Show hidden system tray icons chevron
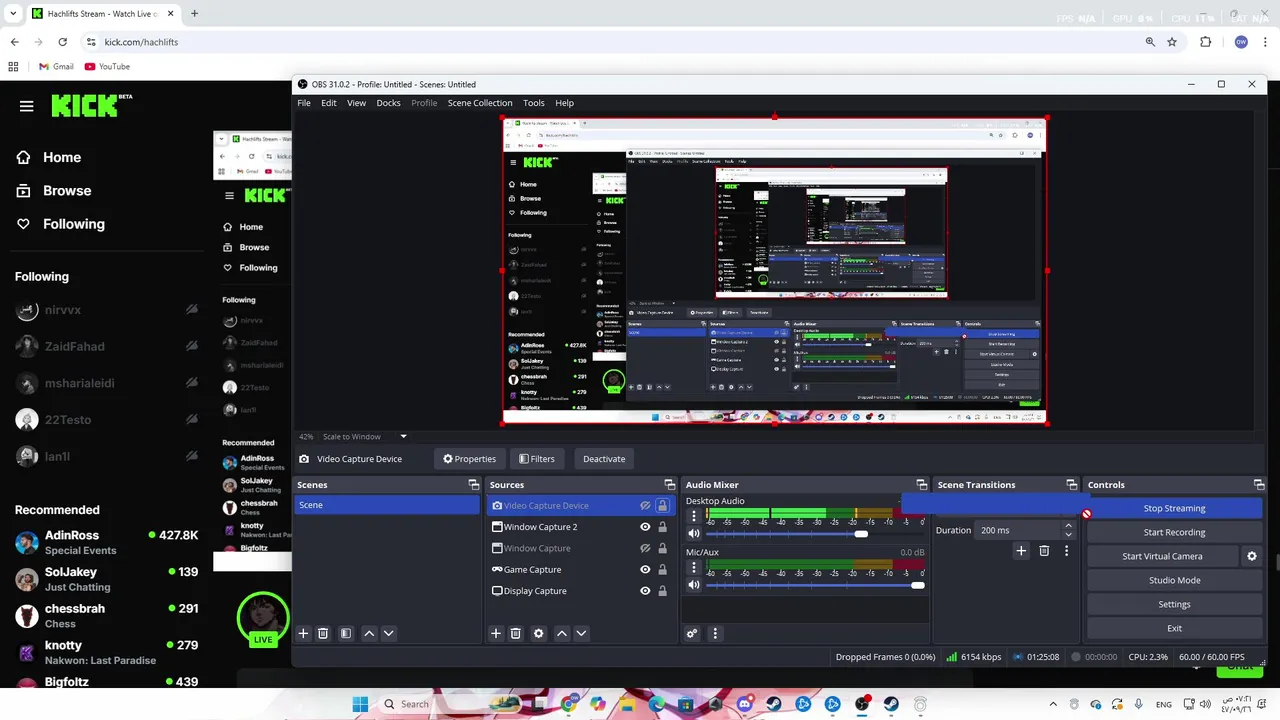The height and width of the screenshot is (720, 1280). pyautogui.click(x=1053, y=704)
